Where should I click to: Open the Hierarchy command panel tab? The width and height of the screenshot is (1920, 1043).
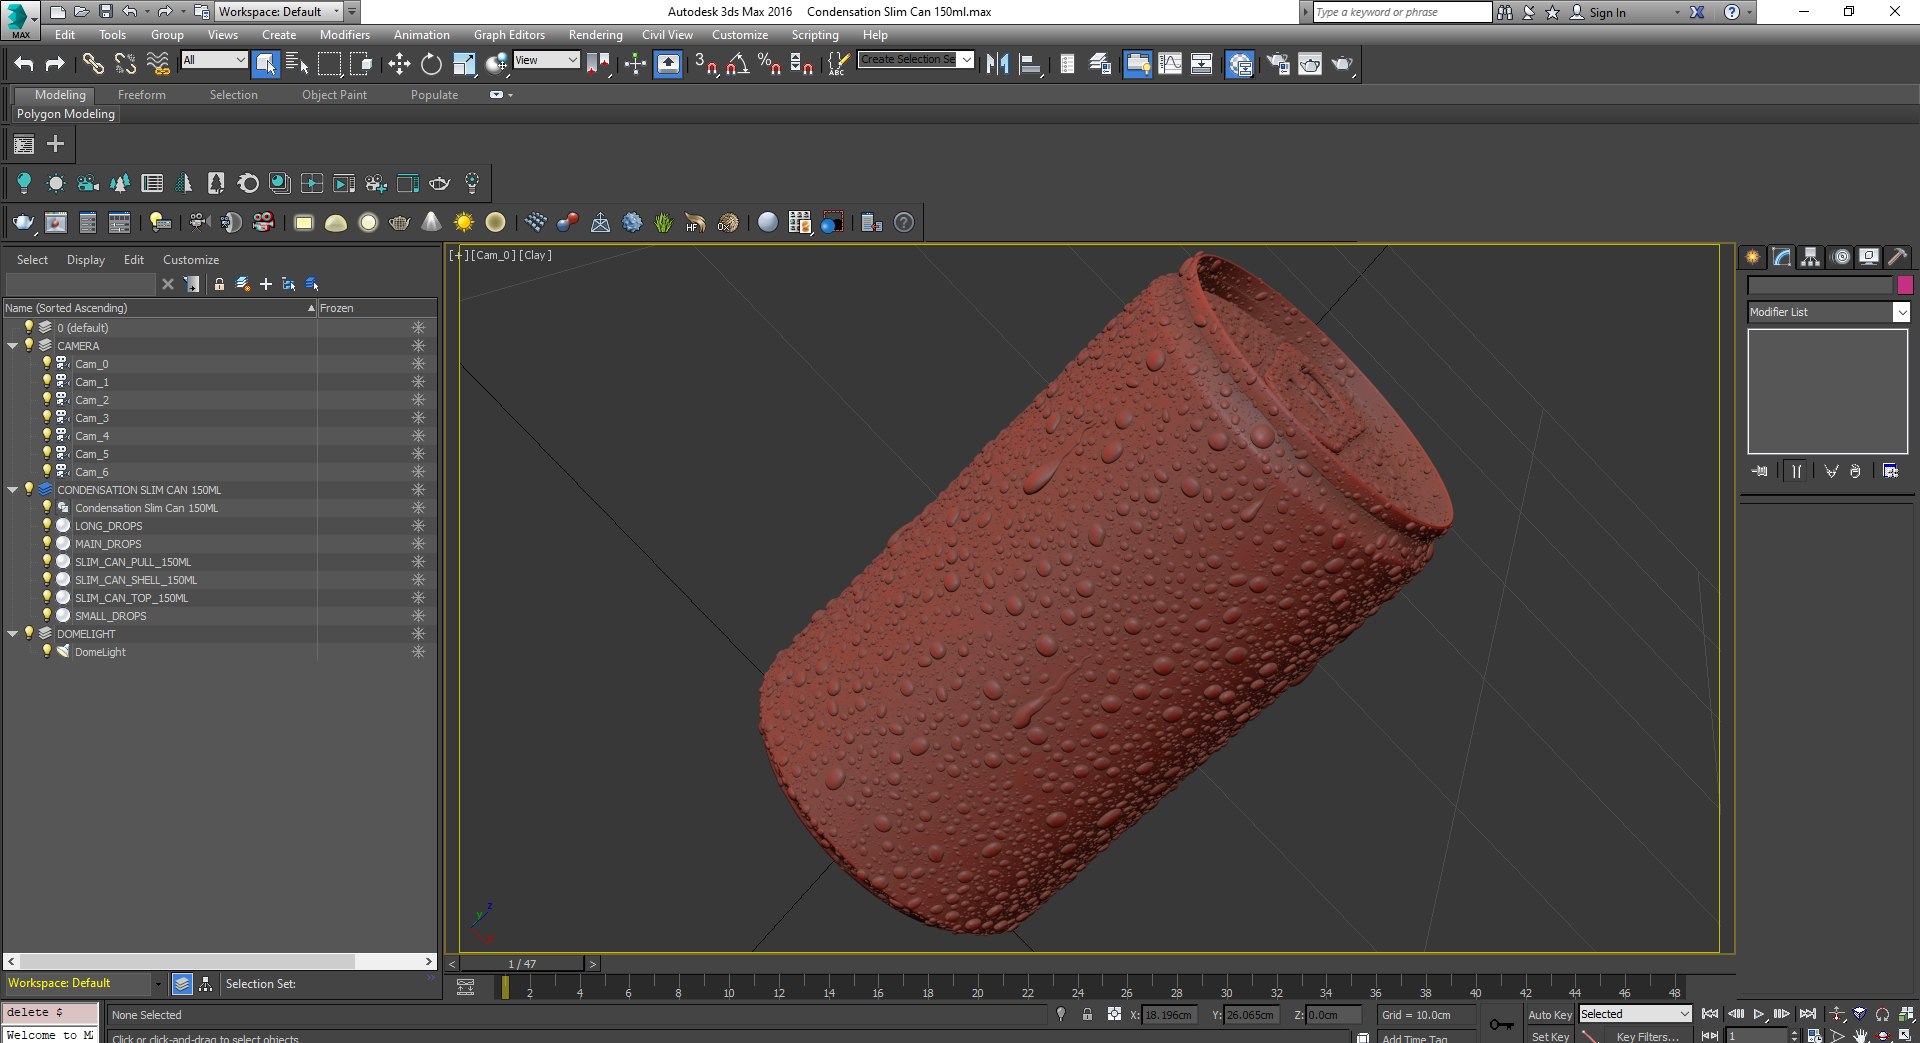[1810, 257]
